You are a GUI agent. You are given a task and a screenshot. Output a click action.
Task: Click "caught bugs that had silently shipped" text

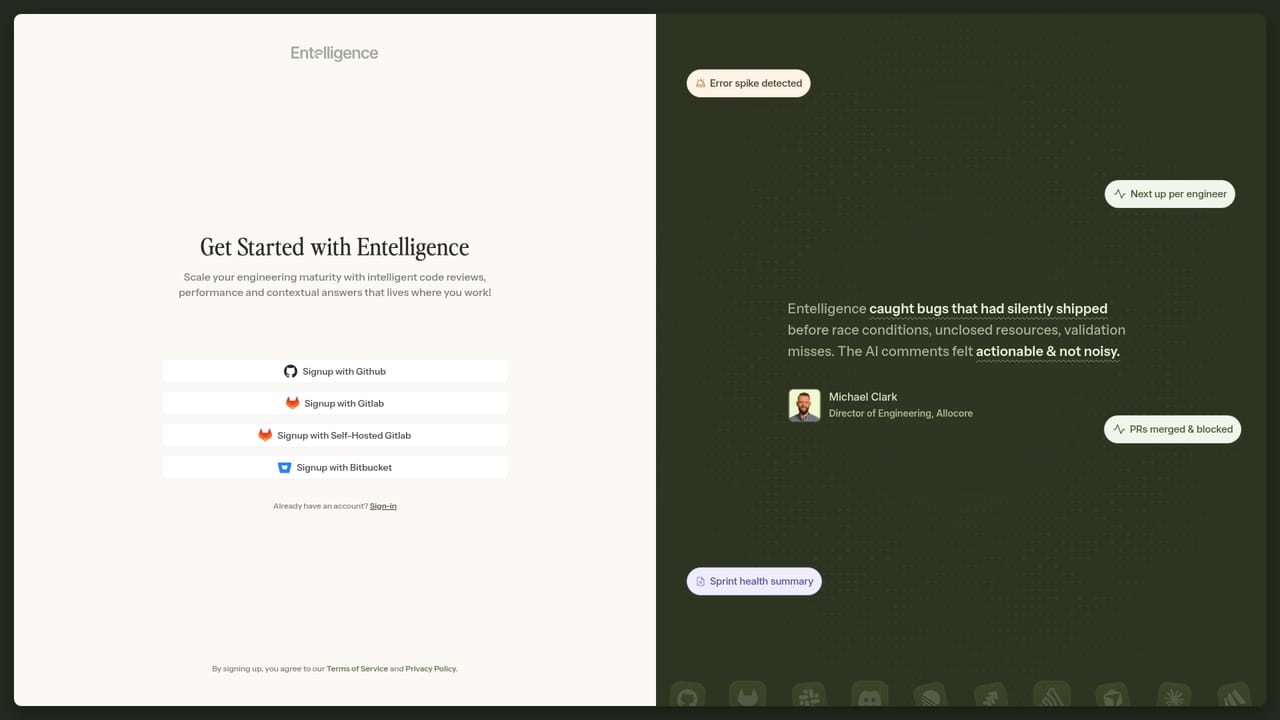click(x=988, y=309)
